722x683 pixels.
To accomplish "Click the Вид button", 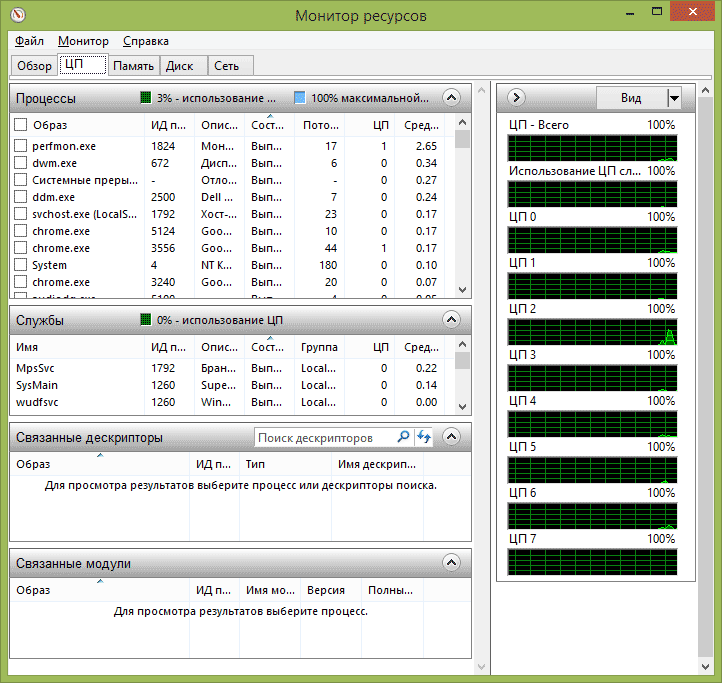I will (631, 98).
